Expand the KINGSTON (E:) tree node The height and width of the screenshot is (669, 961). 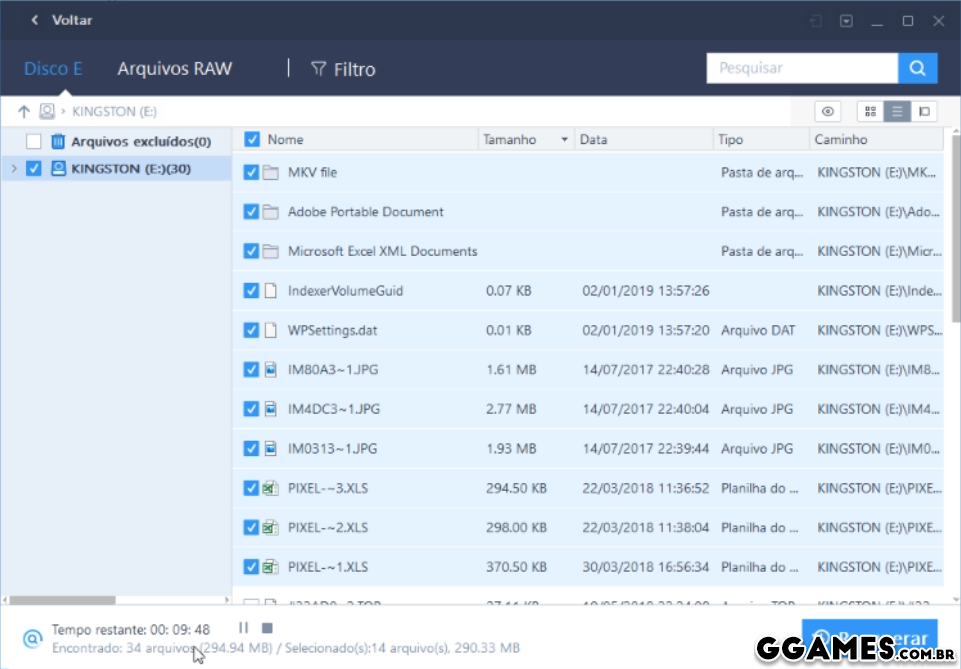(14, 169)
